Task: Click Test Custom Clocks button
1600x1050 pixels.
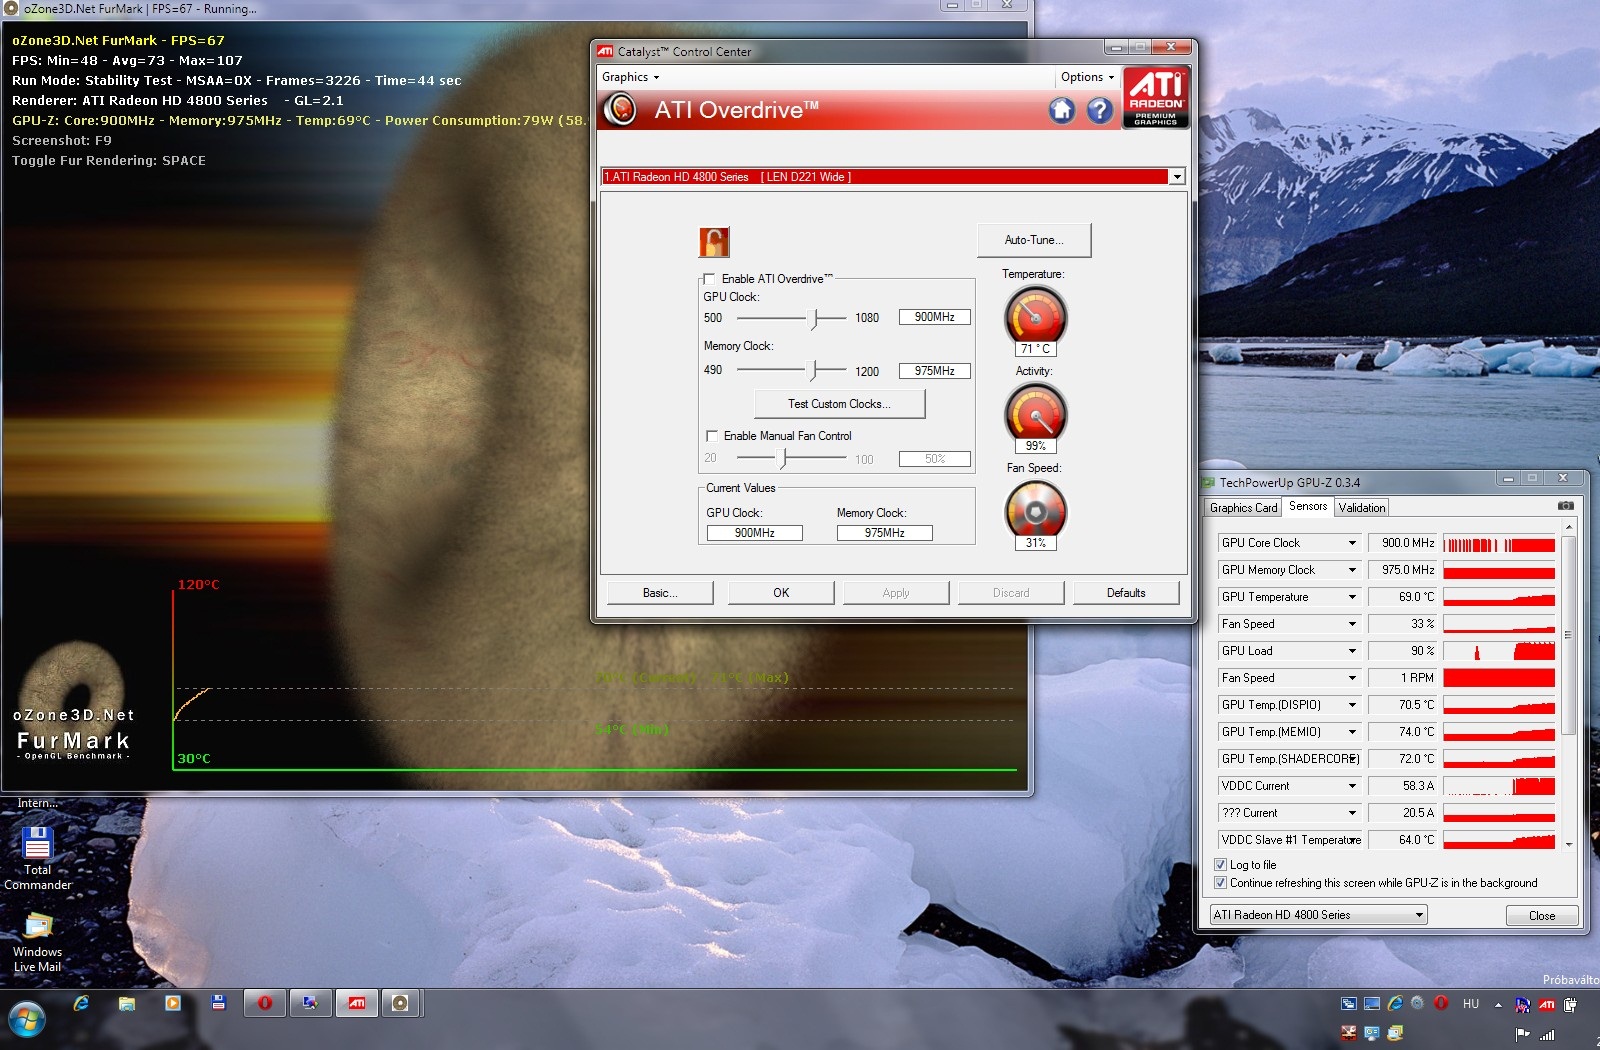Action: (x=839, y=404)
